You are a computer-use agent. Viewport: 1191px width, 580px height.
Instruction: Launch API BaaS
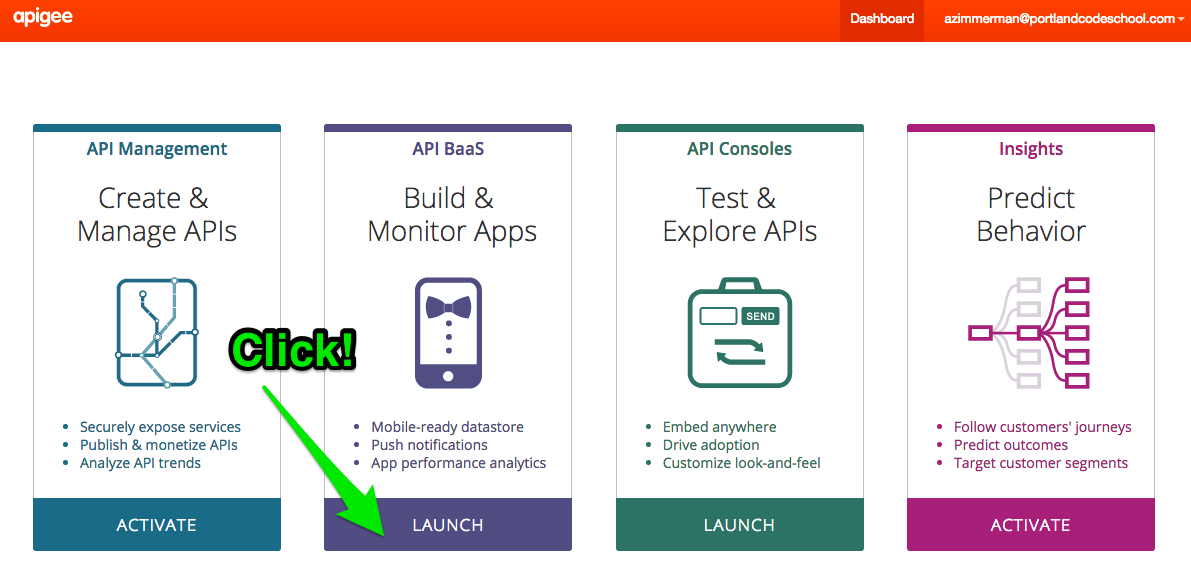tap(448, 525)
